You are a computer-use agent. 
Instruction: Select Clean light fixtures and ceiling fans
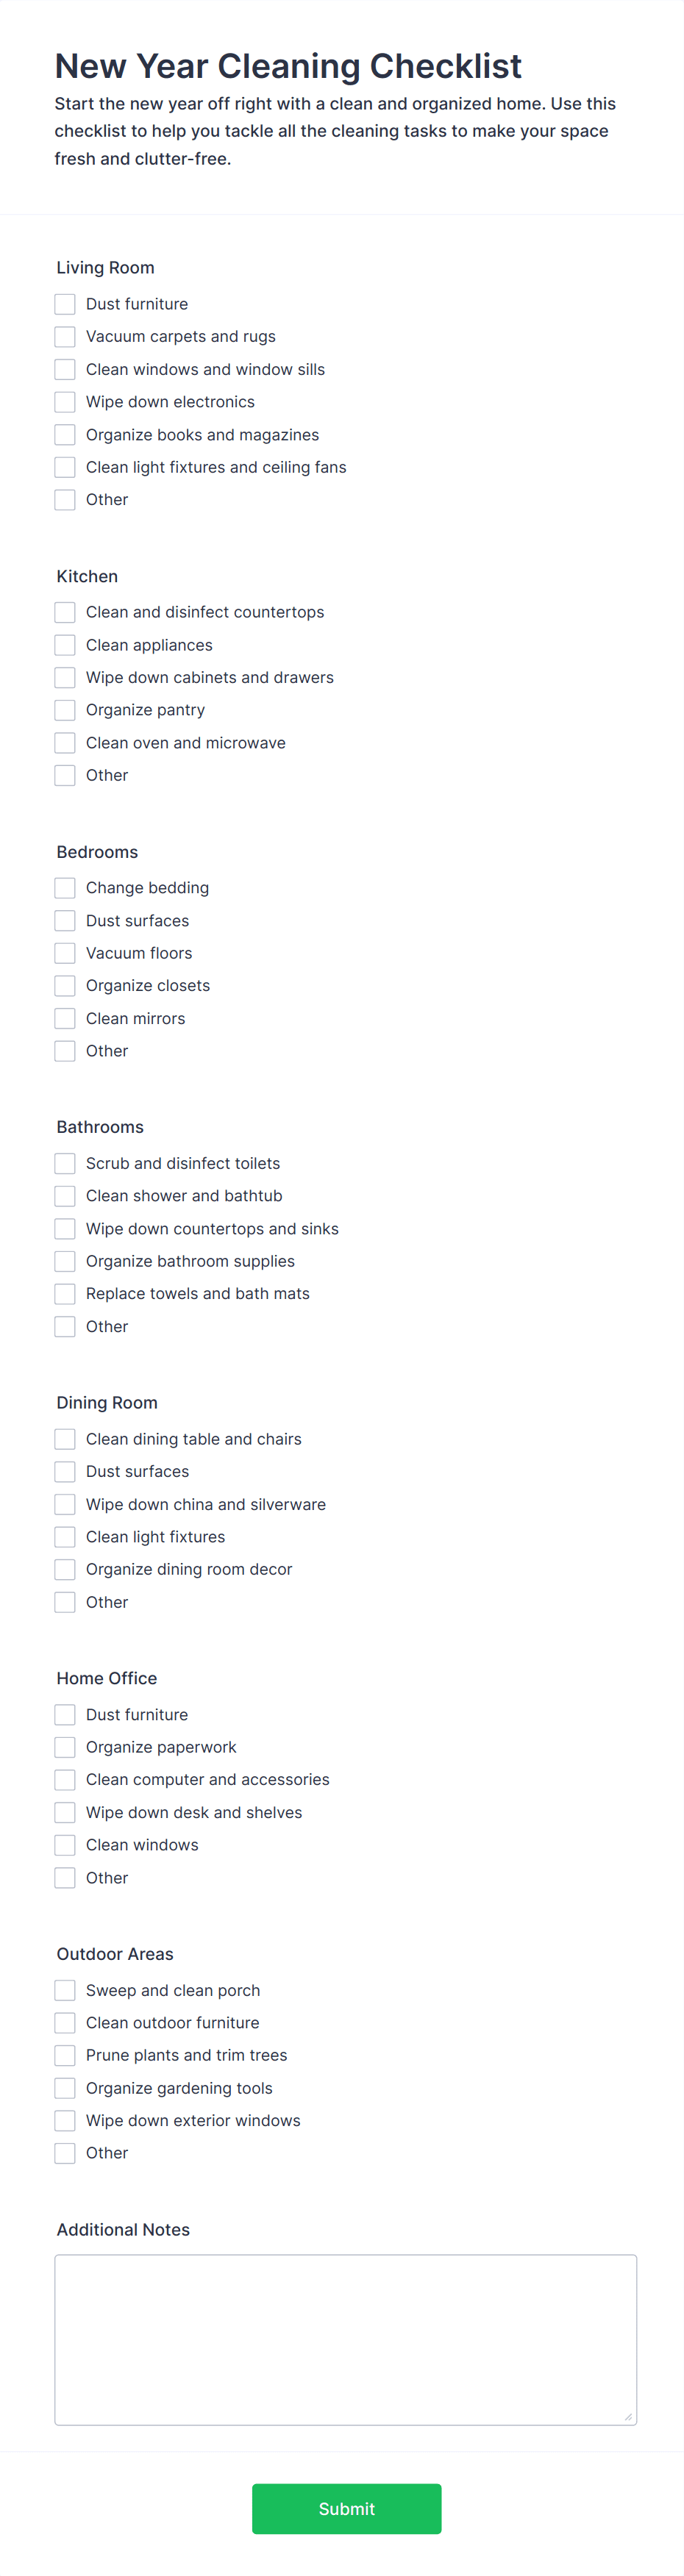(65, 467)
